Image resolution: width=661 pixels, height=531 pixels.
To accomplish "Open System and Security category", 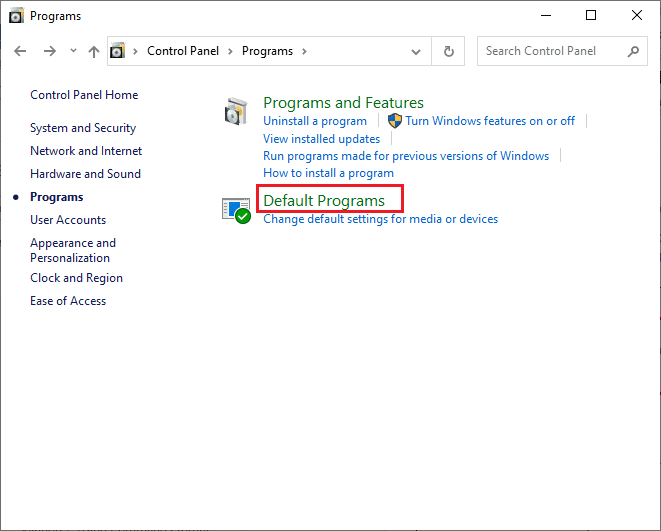I will point(83,128).
